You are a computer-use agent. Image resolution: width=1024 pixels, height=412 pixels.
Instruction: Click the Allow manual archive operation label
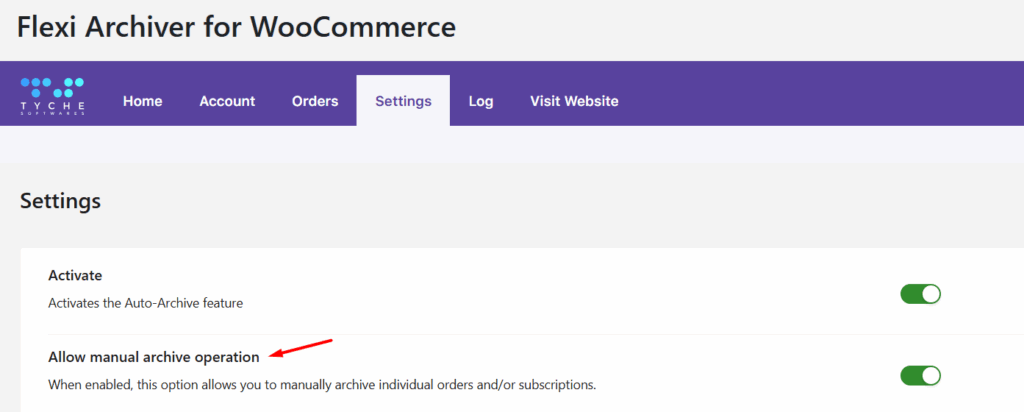click(x=153, y=356)
